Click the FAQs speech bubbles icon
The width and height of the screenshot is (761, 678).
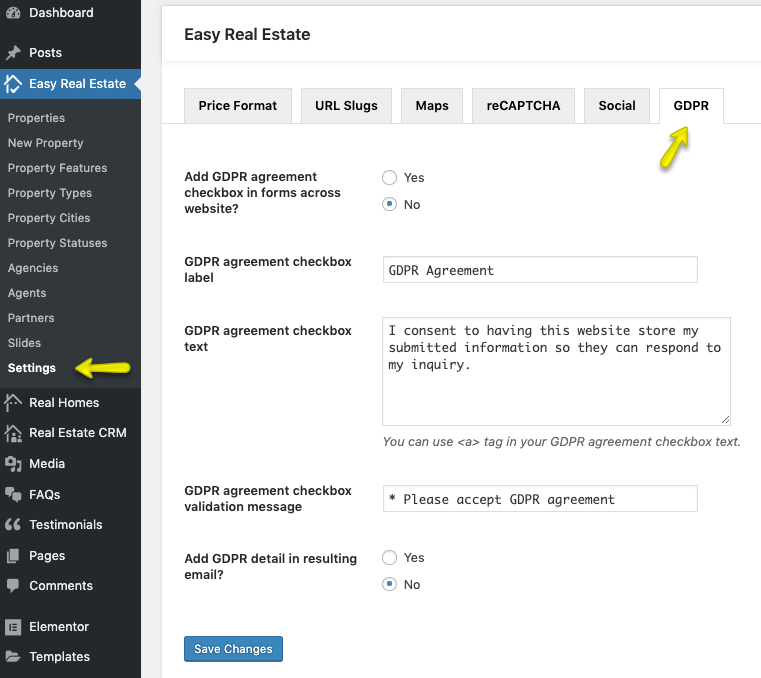point(13,495)
